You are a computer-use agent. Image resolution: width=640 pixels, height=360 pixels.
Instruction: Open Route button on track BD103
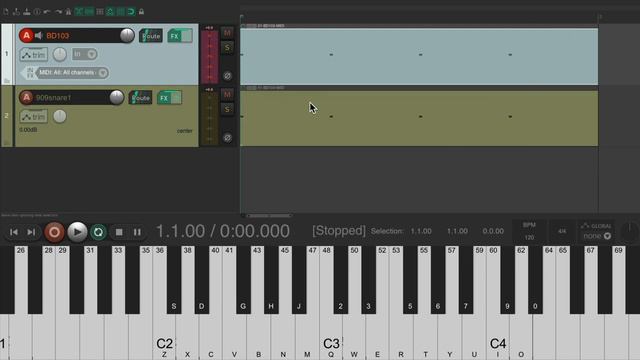(151, 36)
